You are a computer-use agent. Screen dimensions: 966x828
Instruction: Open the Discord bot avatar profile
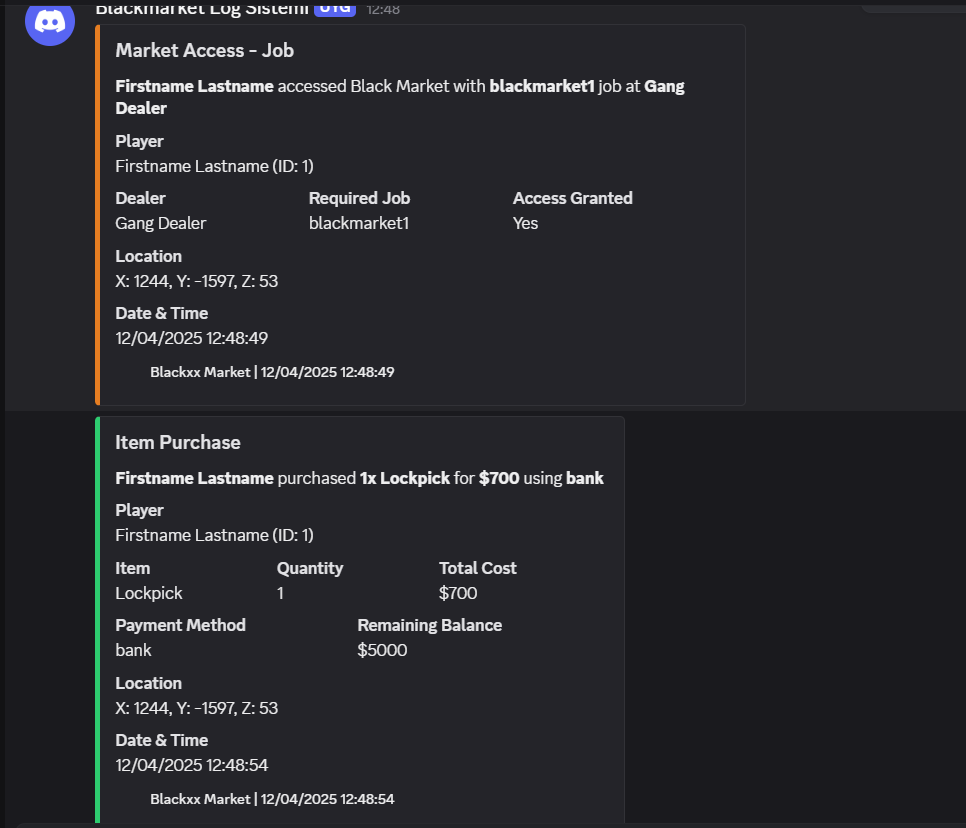[50, 22]
